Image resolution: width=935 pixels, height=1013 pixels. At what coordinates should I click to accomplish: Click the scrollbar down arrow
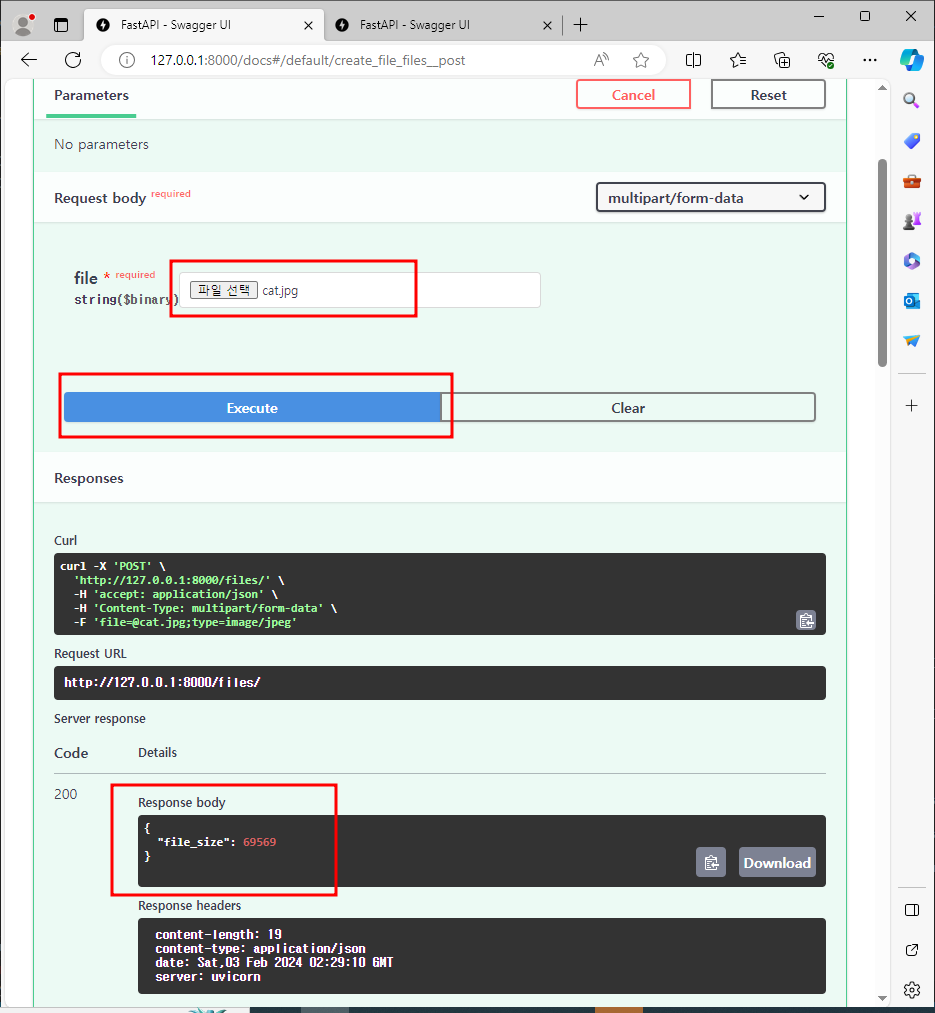(882, 998)
